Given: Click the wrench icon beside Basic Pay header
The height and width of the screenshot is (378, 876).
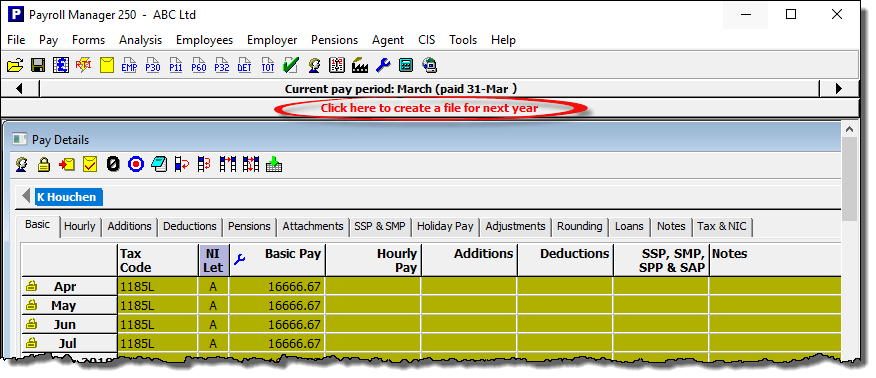Looking at the screenshot, I should tap(239, 259).
